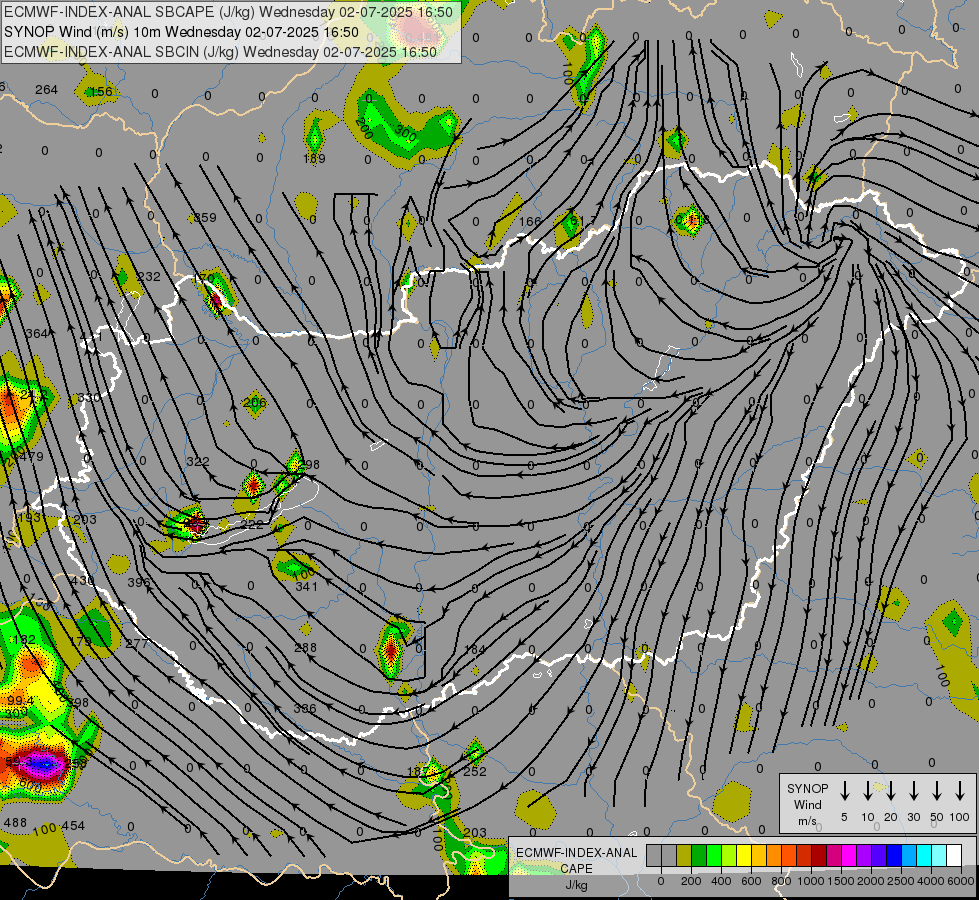The image size is (979, 900).
Task: Click the wind arrow above the 50 m/s label
Action: pos(937,791)
